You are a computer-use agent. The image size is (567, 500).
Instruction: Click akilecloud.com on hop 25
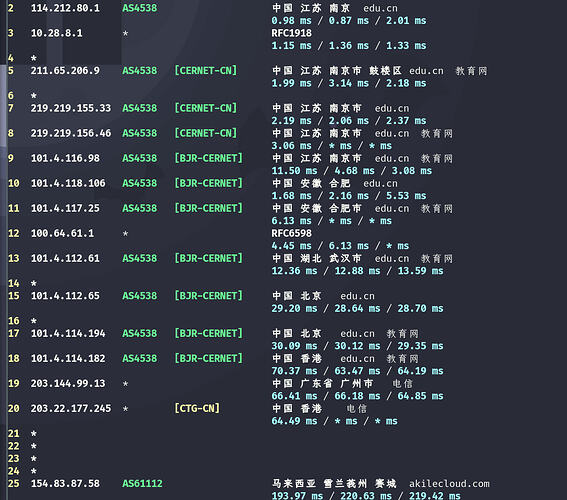449,484
